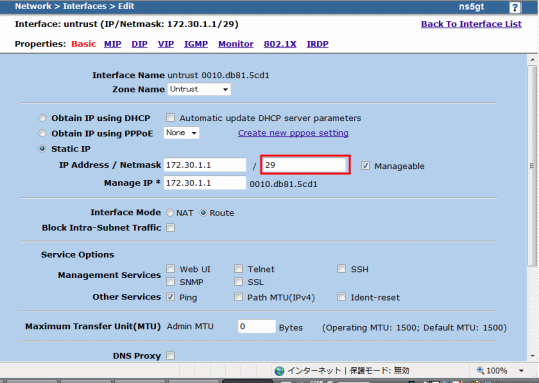Choose Route interface mode
This screenshot has height=383, width=539.
pos(203,213)
